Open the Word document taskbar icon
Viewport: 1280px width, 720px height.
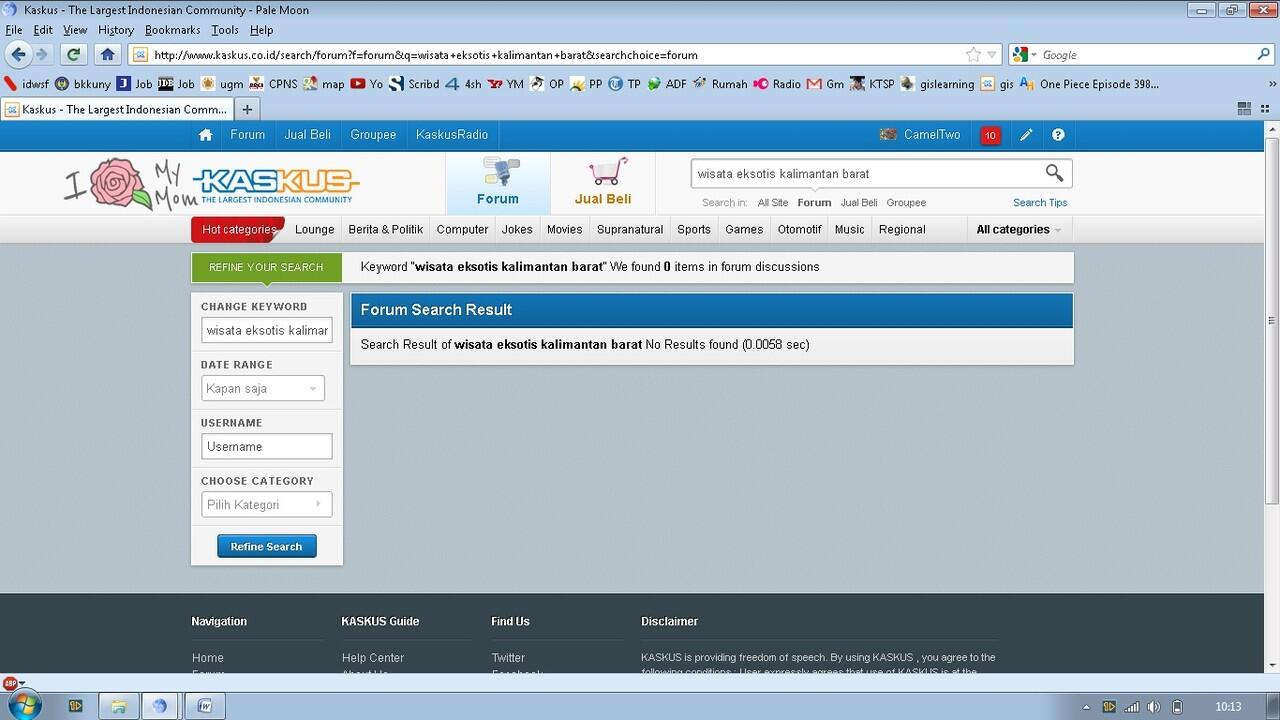pos(205,706)
